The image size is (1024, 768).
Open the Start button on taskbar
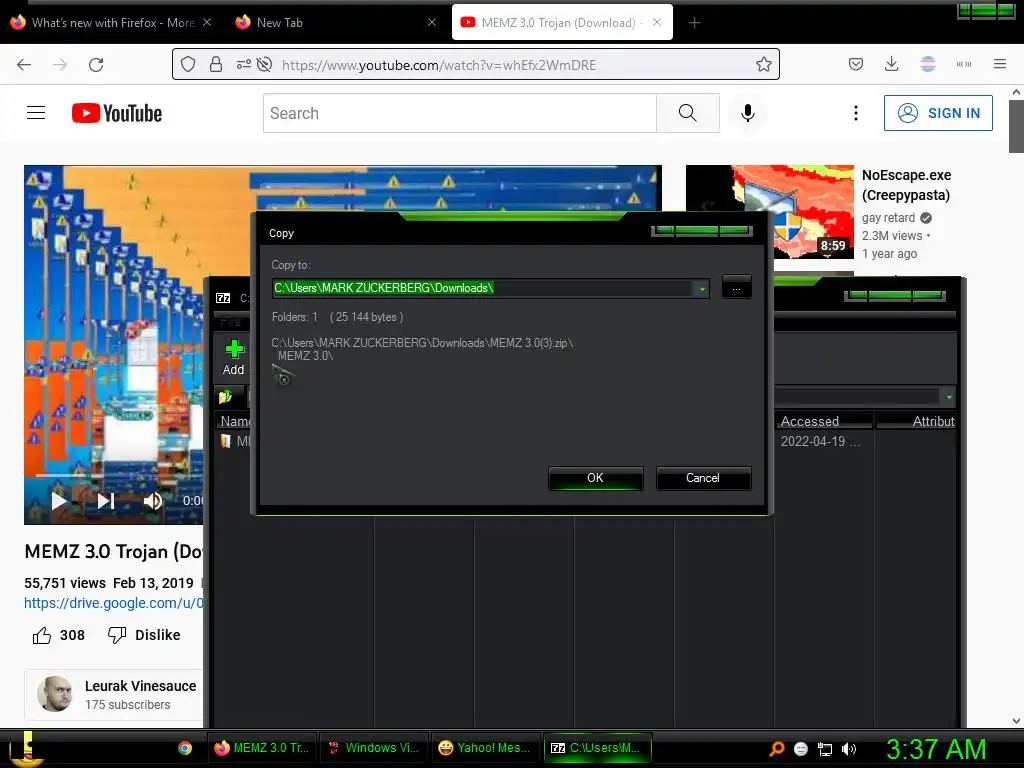pos(26,748)
